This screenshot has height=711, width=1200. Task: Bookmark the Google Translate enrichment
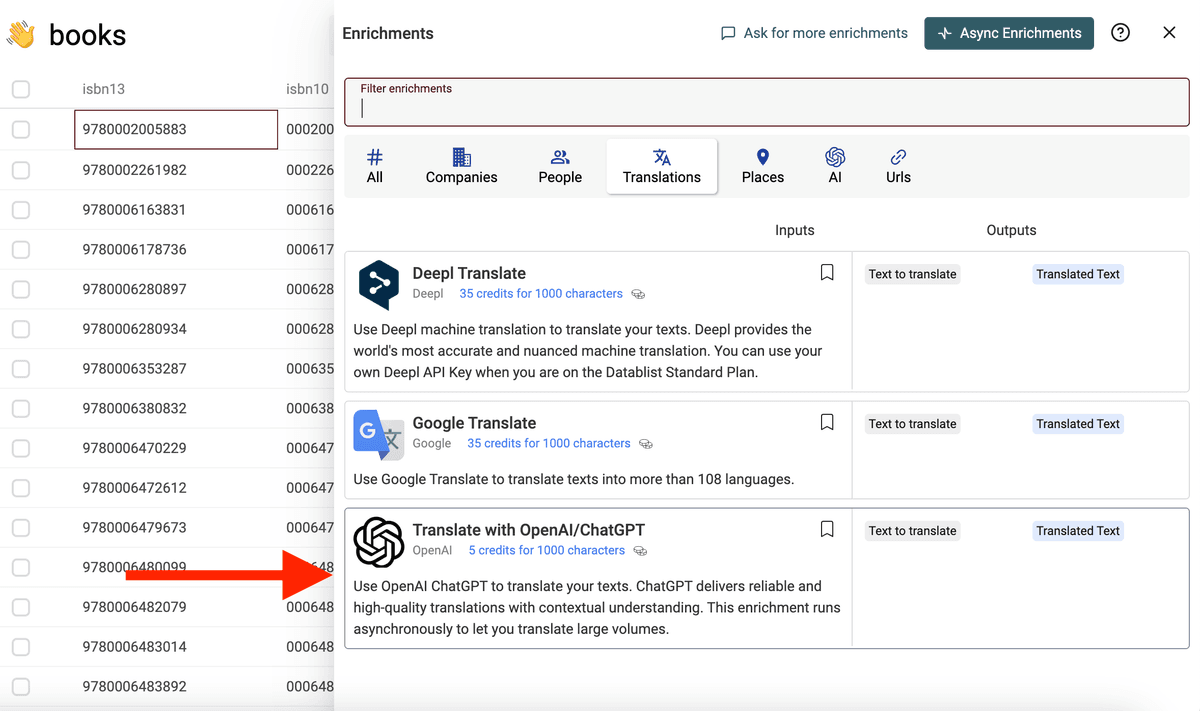point(827,423)
